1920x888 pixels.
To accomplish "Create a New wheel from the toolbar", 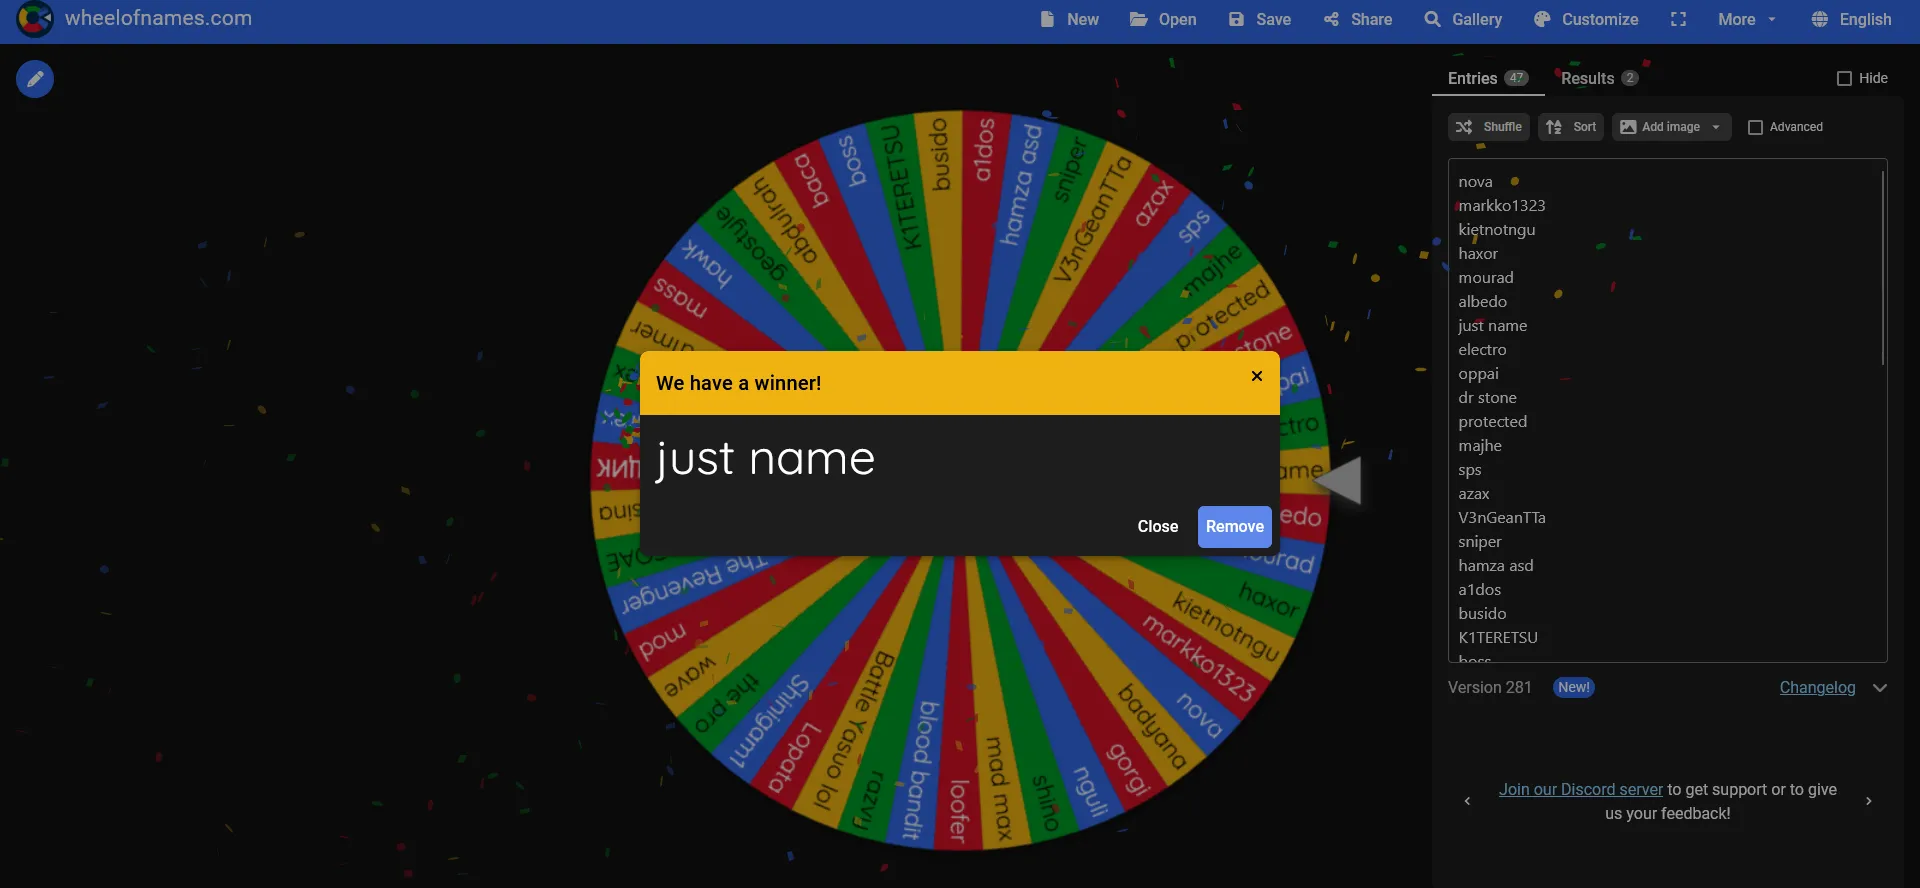I will [x=1069, y=19].
